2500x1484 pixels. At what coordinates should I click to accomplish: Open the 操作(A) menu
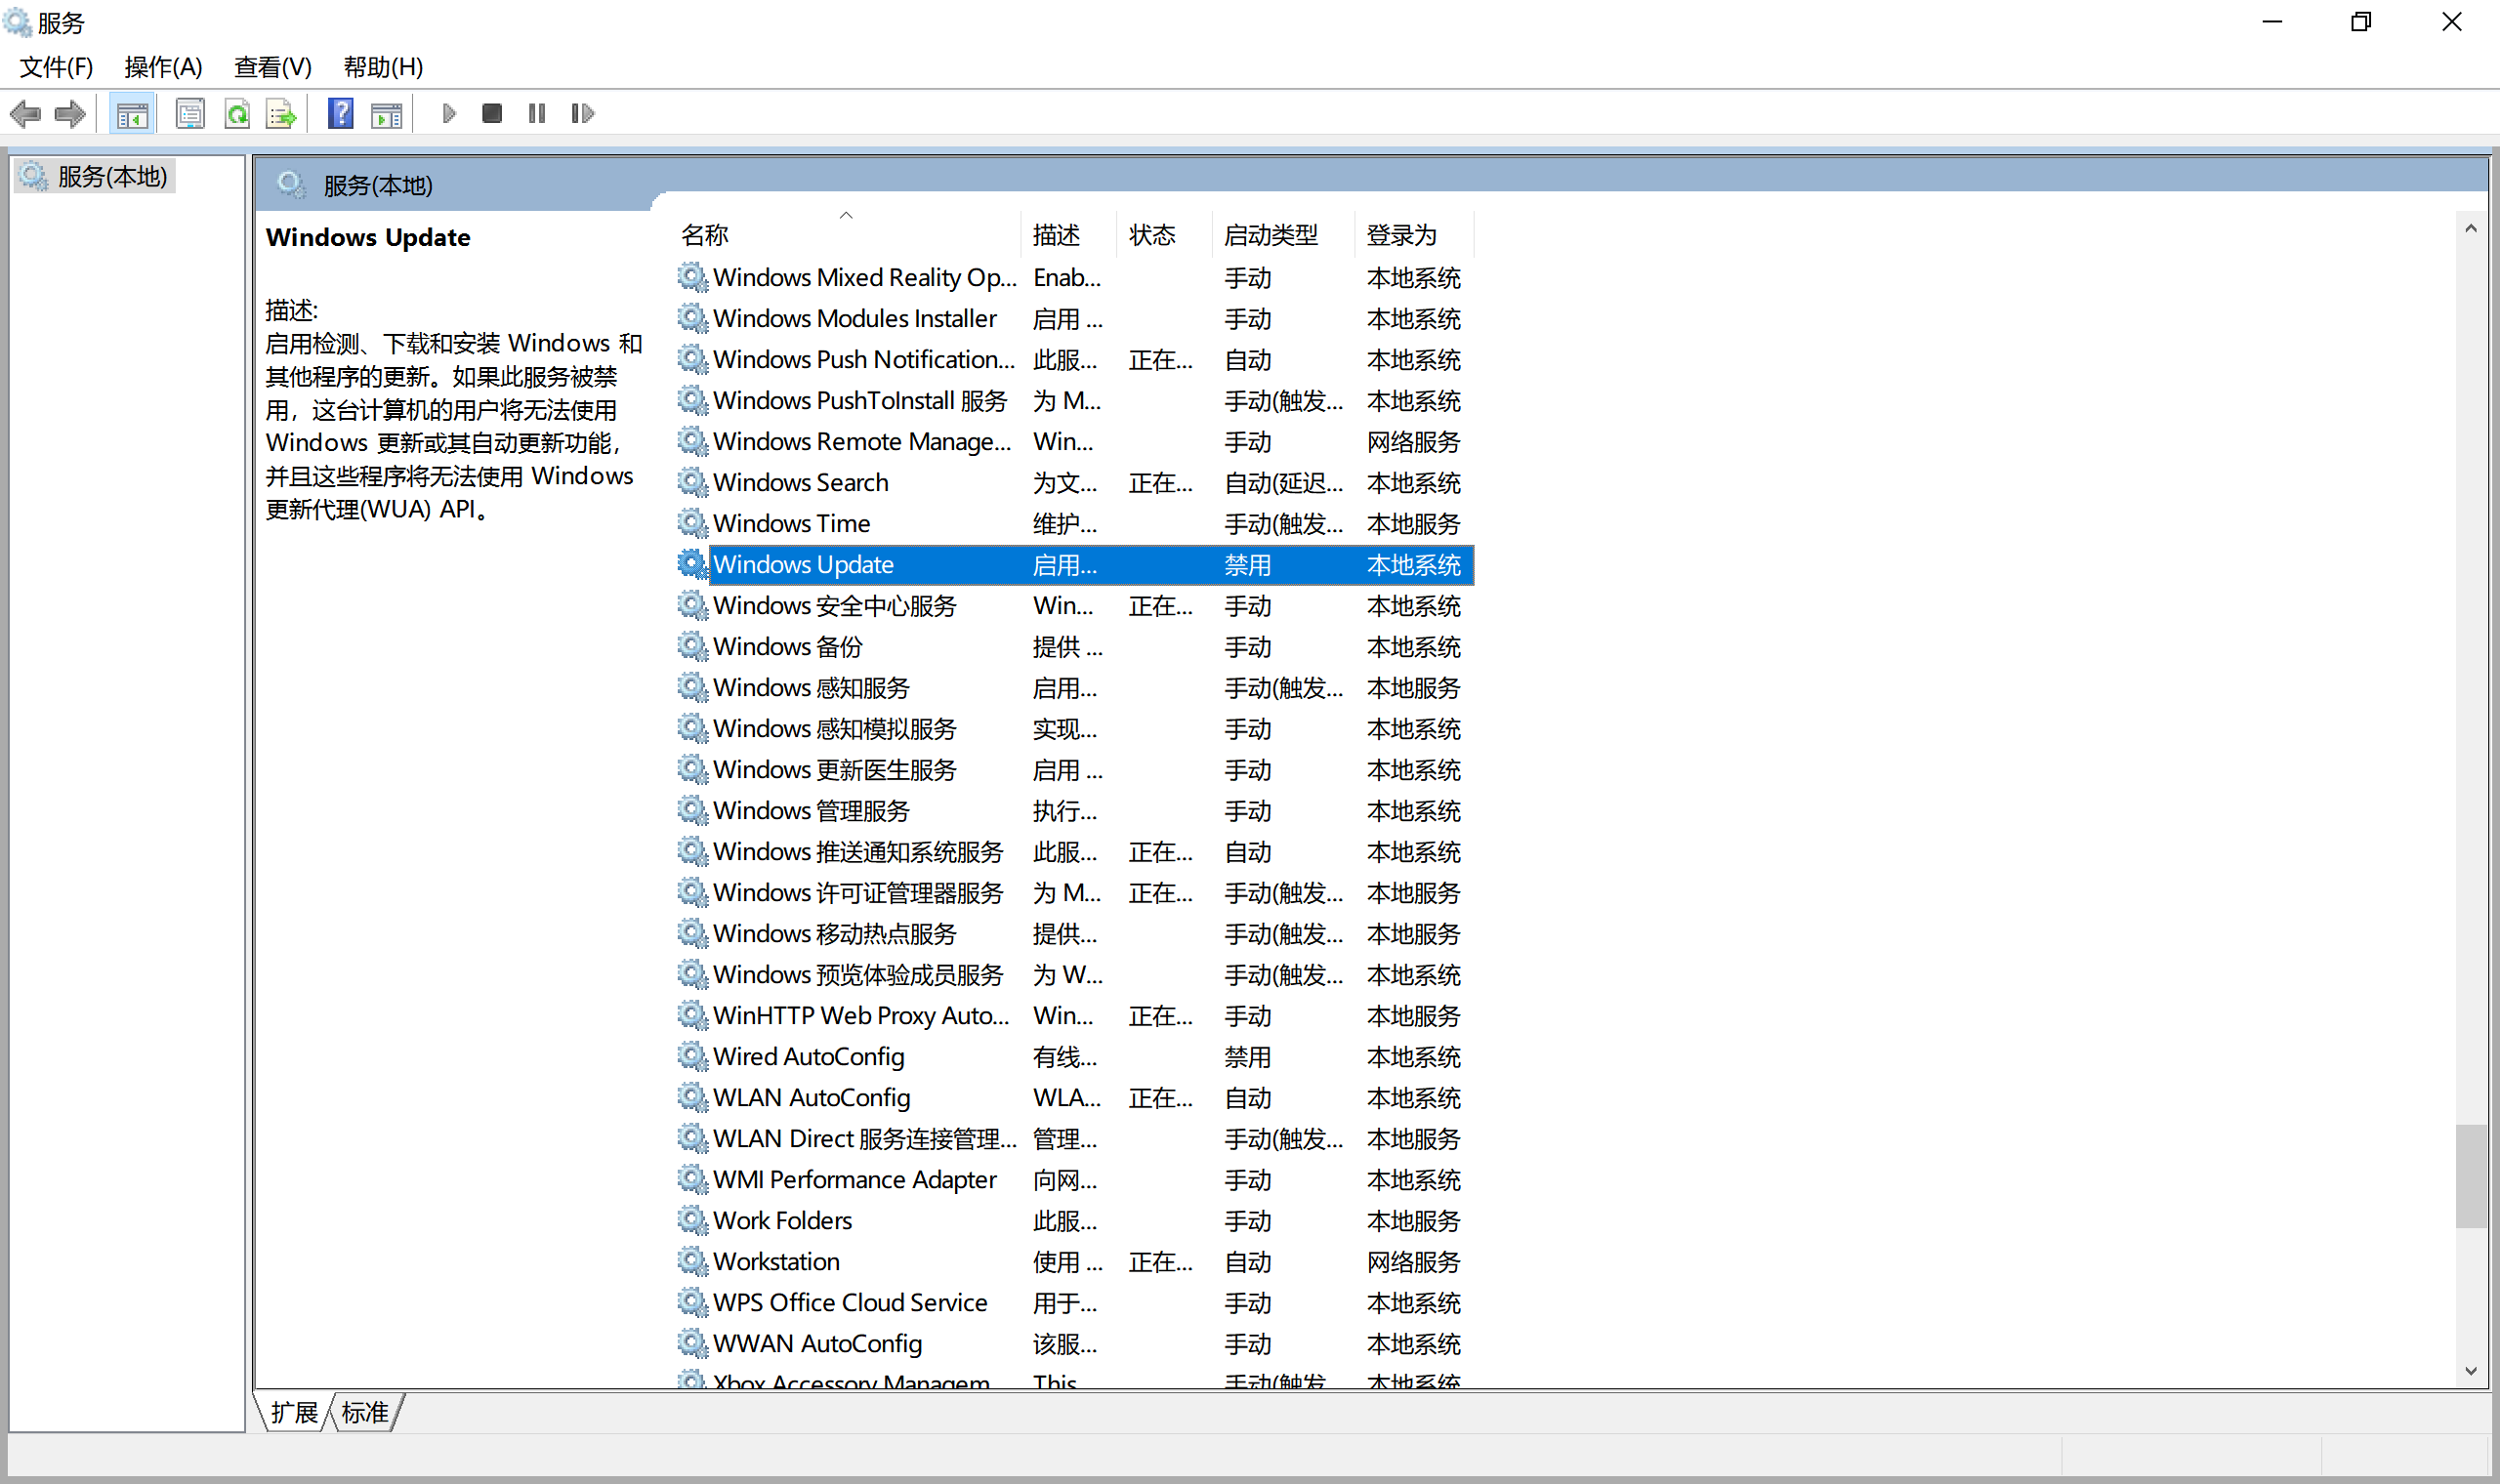(162, 67)
